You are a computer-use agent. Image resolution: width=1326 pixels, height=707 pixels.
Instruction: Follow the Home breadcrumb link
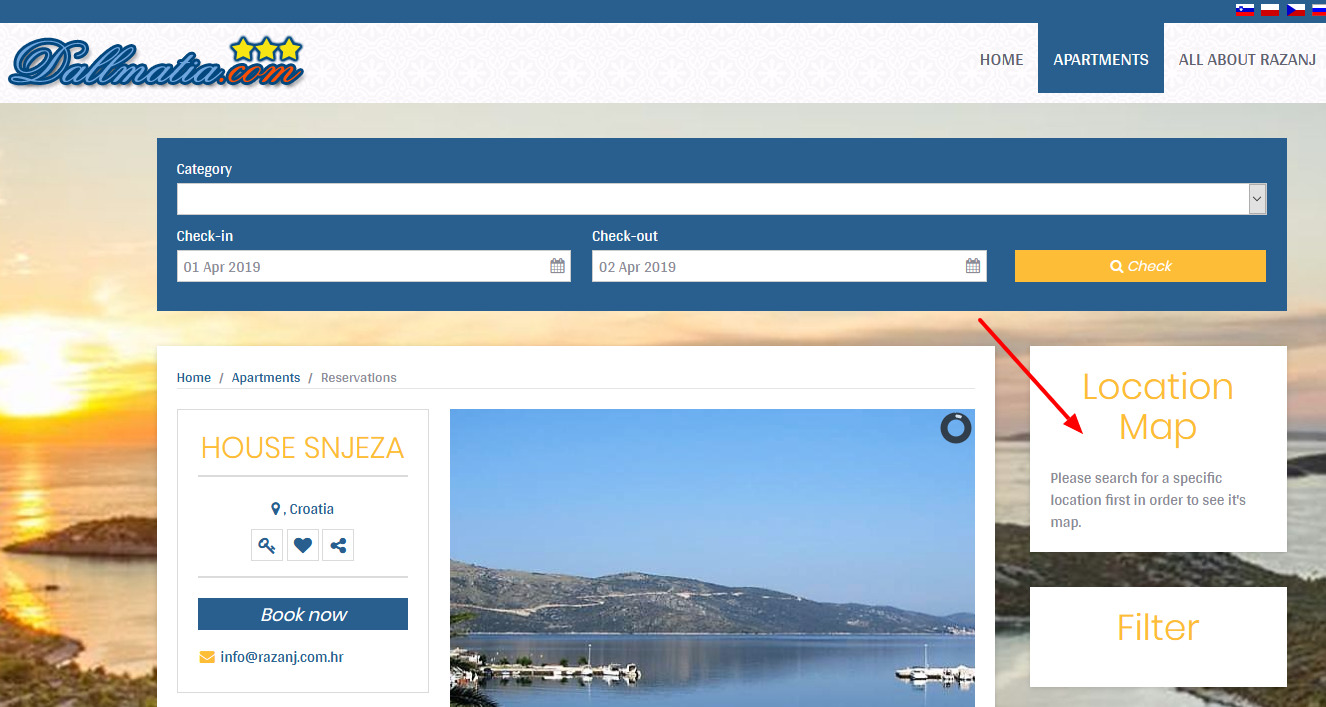tap(194, 378)
